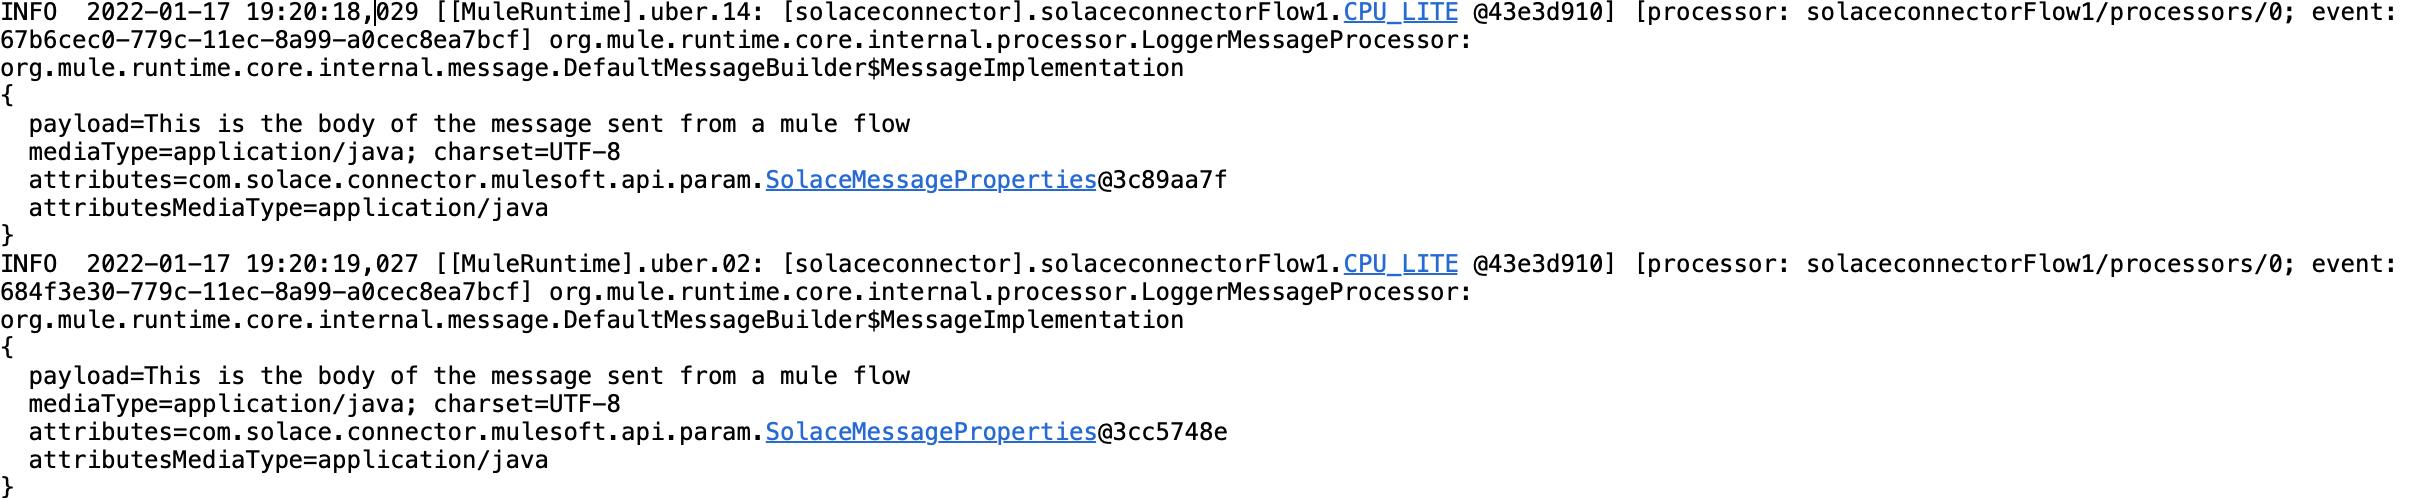The height and width of the screenshot is (498, 2424).
Task: Click the SolaceMessageProperties link before @3c89aa7f
Action: pos(931,181)
